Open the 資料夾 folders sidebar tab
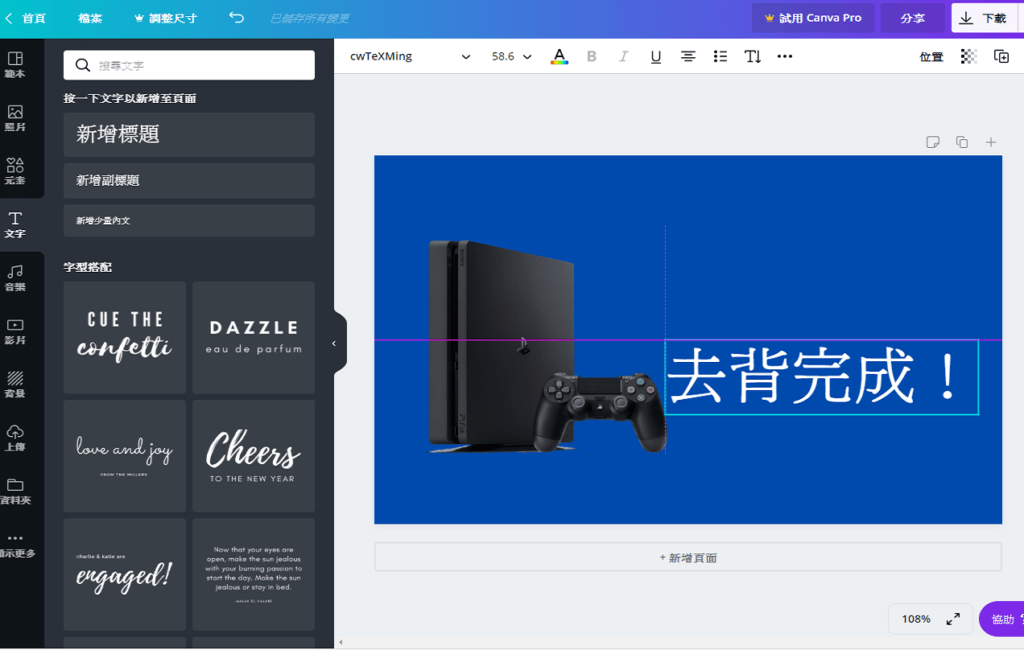1024x650 pixels. (x=15, y=492)
